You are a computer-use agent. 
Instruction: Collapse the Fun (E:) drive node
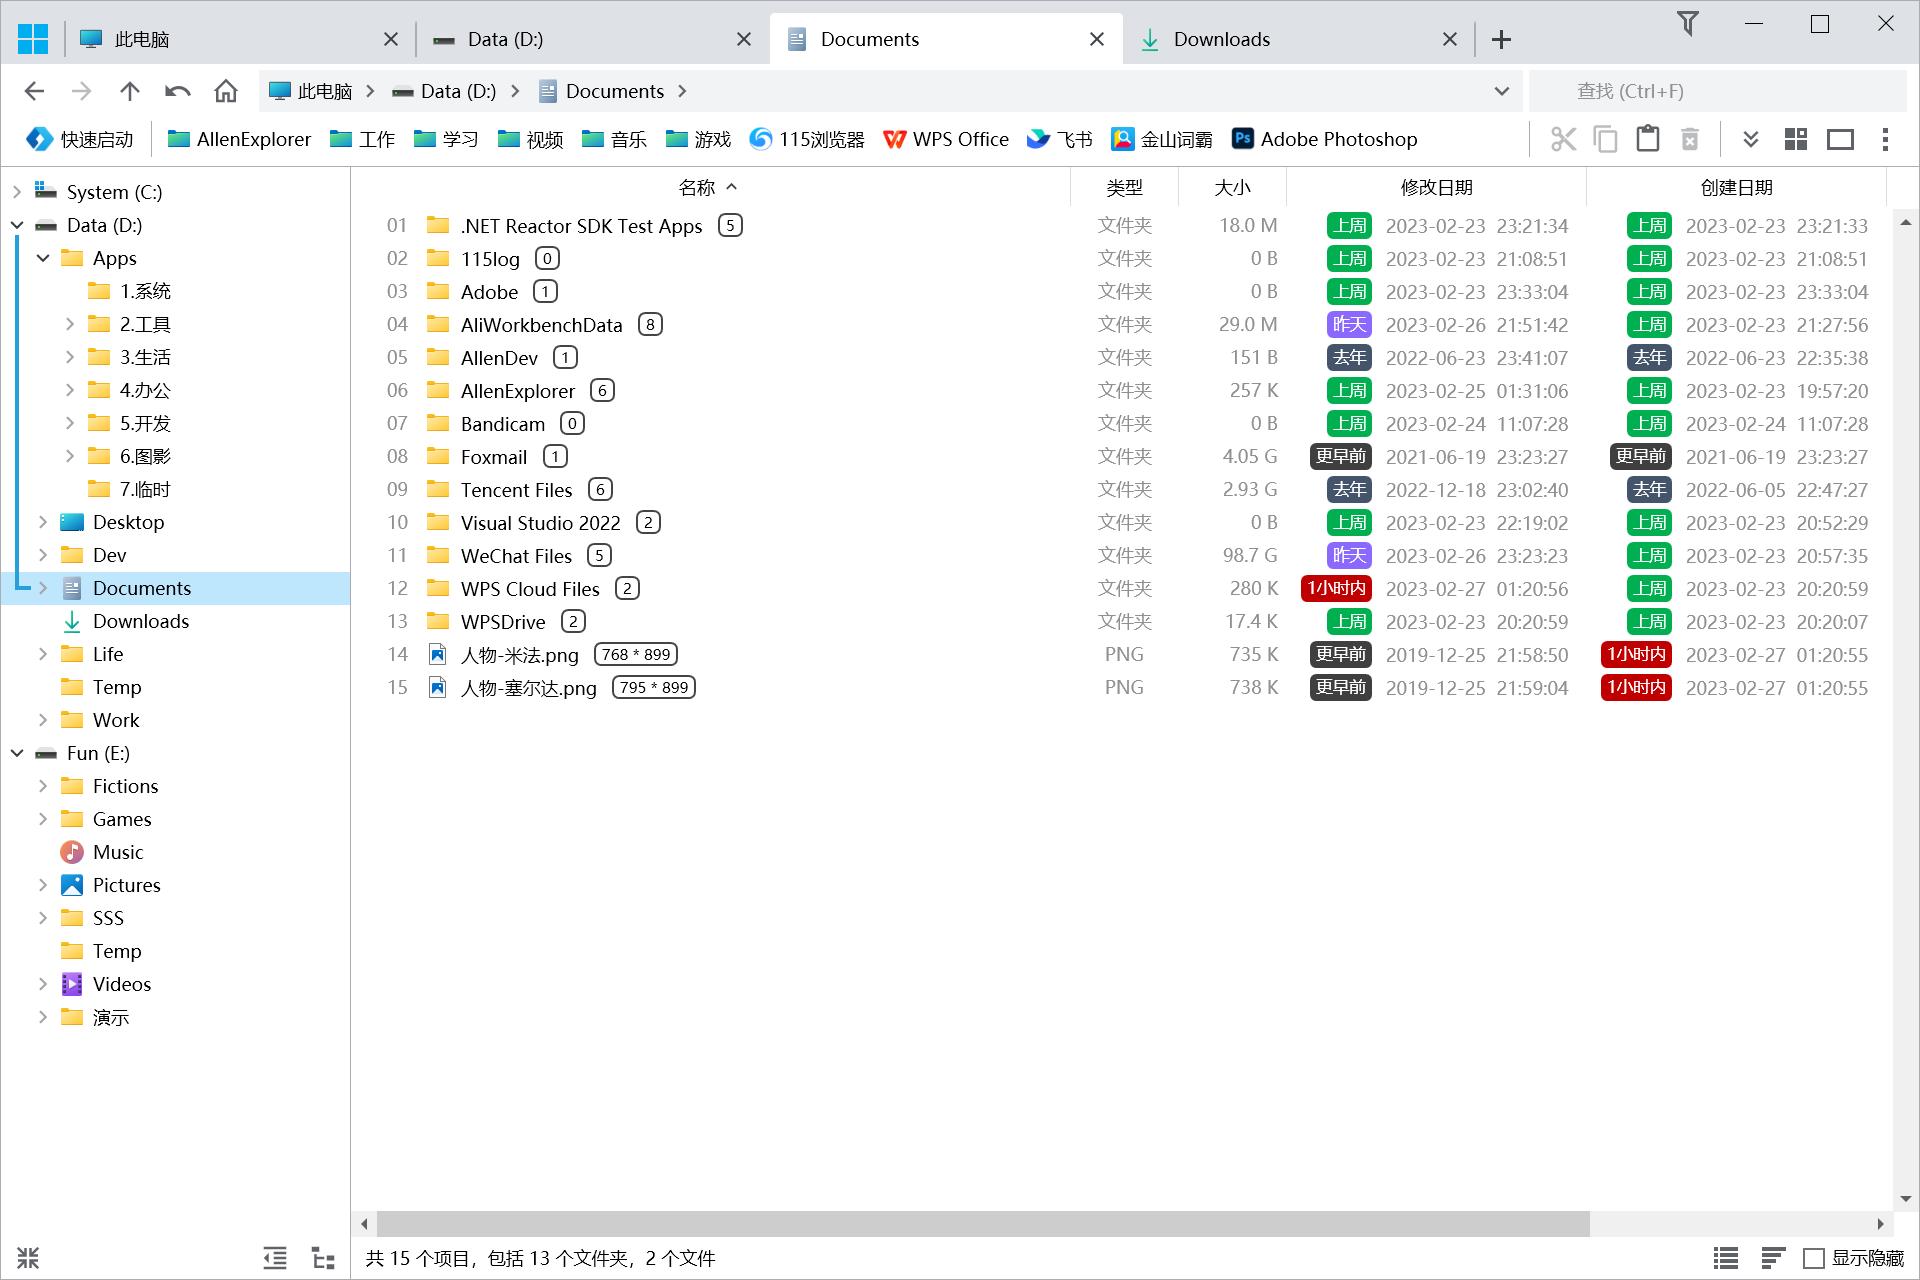[17, 753]
